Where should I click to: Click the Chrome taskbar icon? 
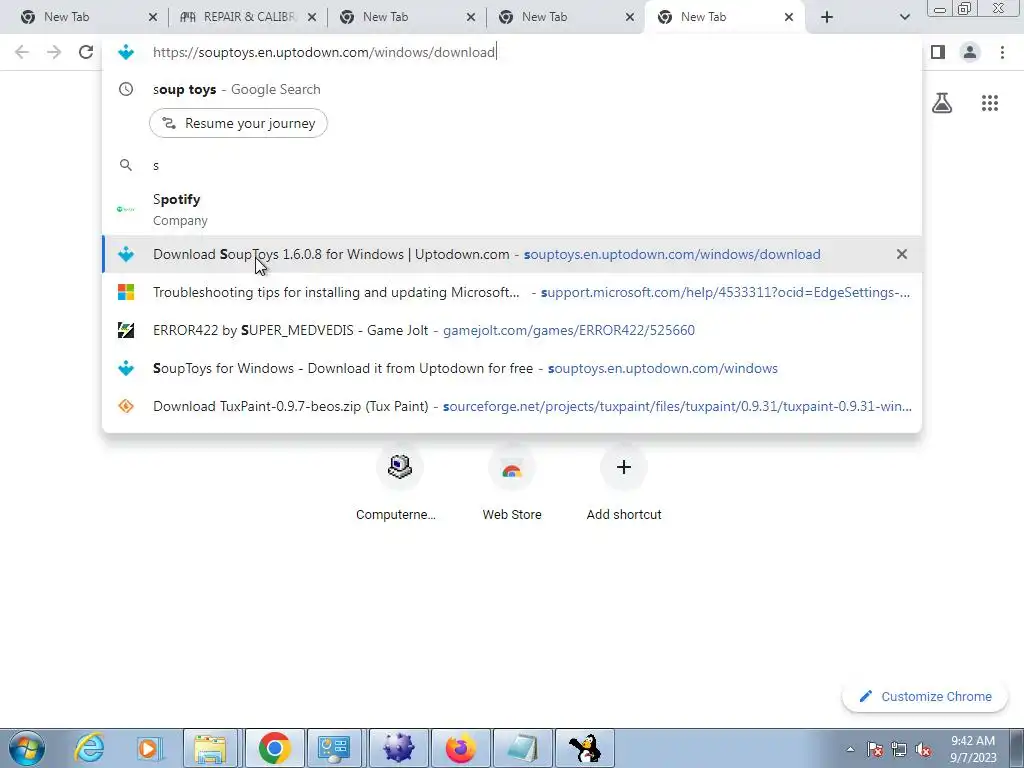pyautogui.click(x=274, y=748)
